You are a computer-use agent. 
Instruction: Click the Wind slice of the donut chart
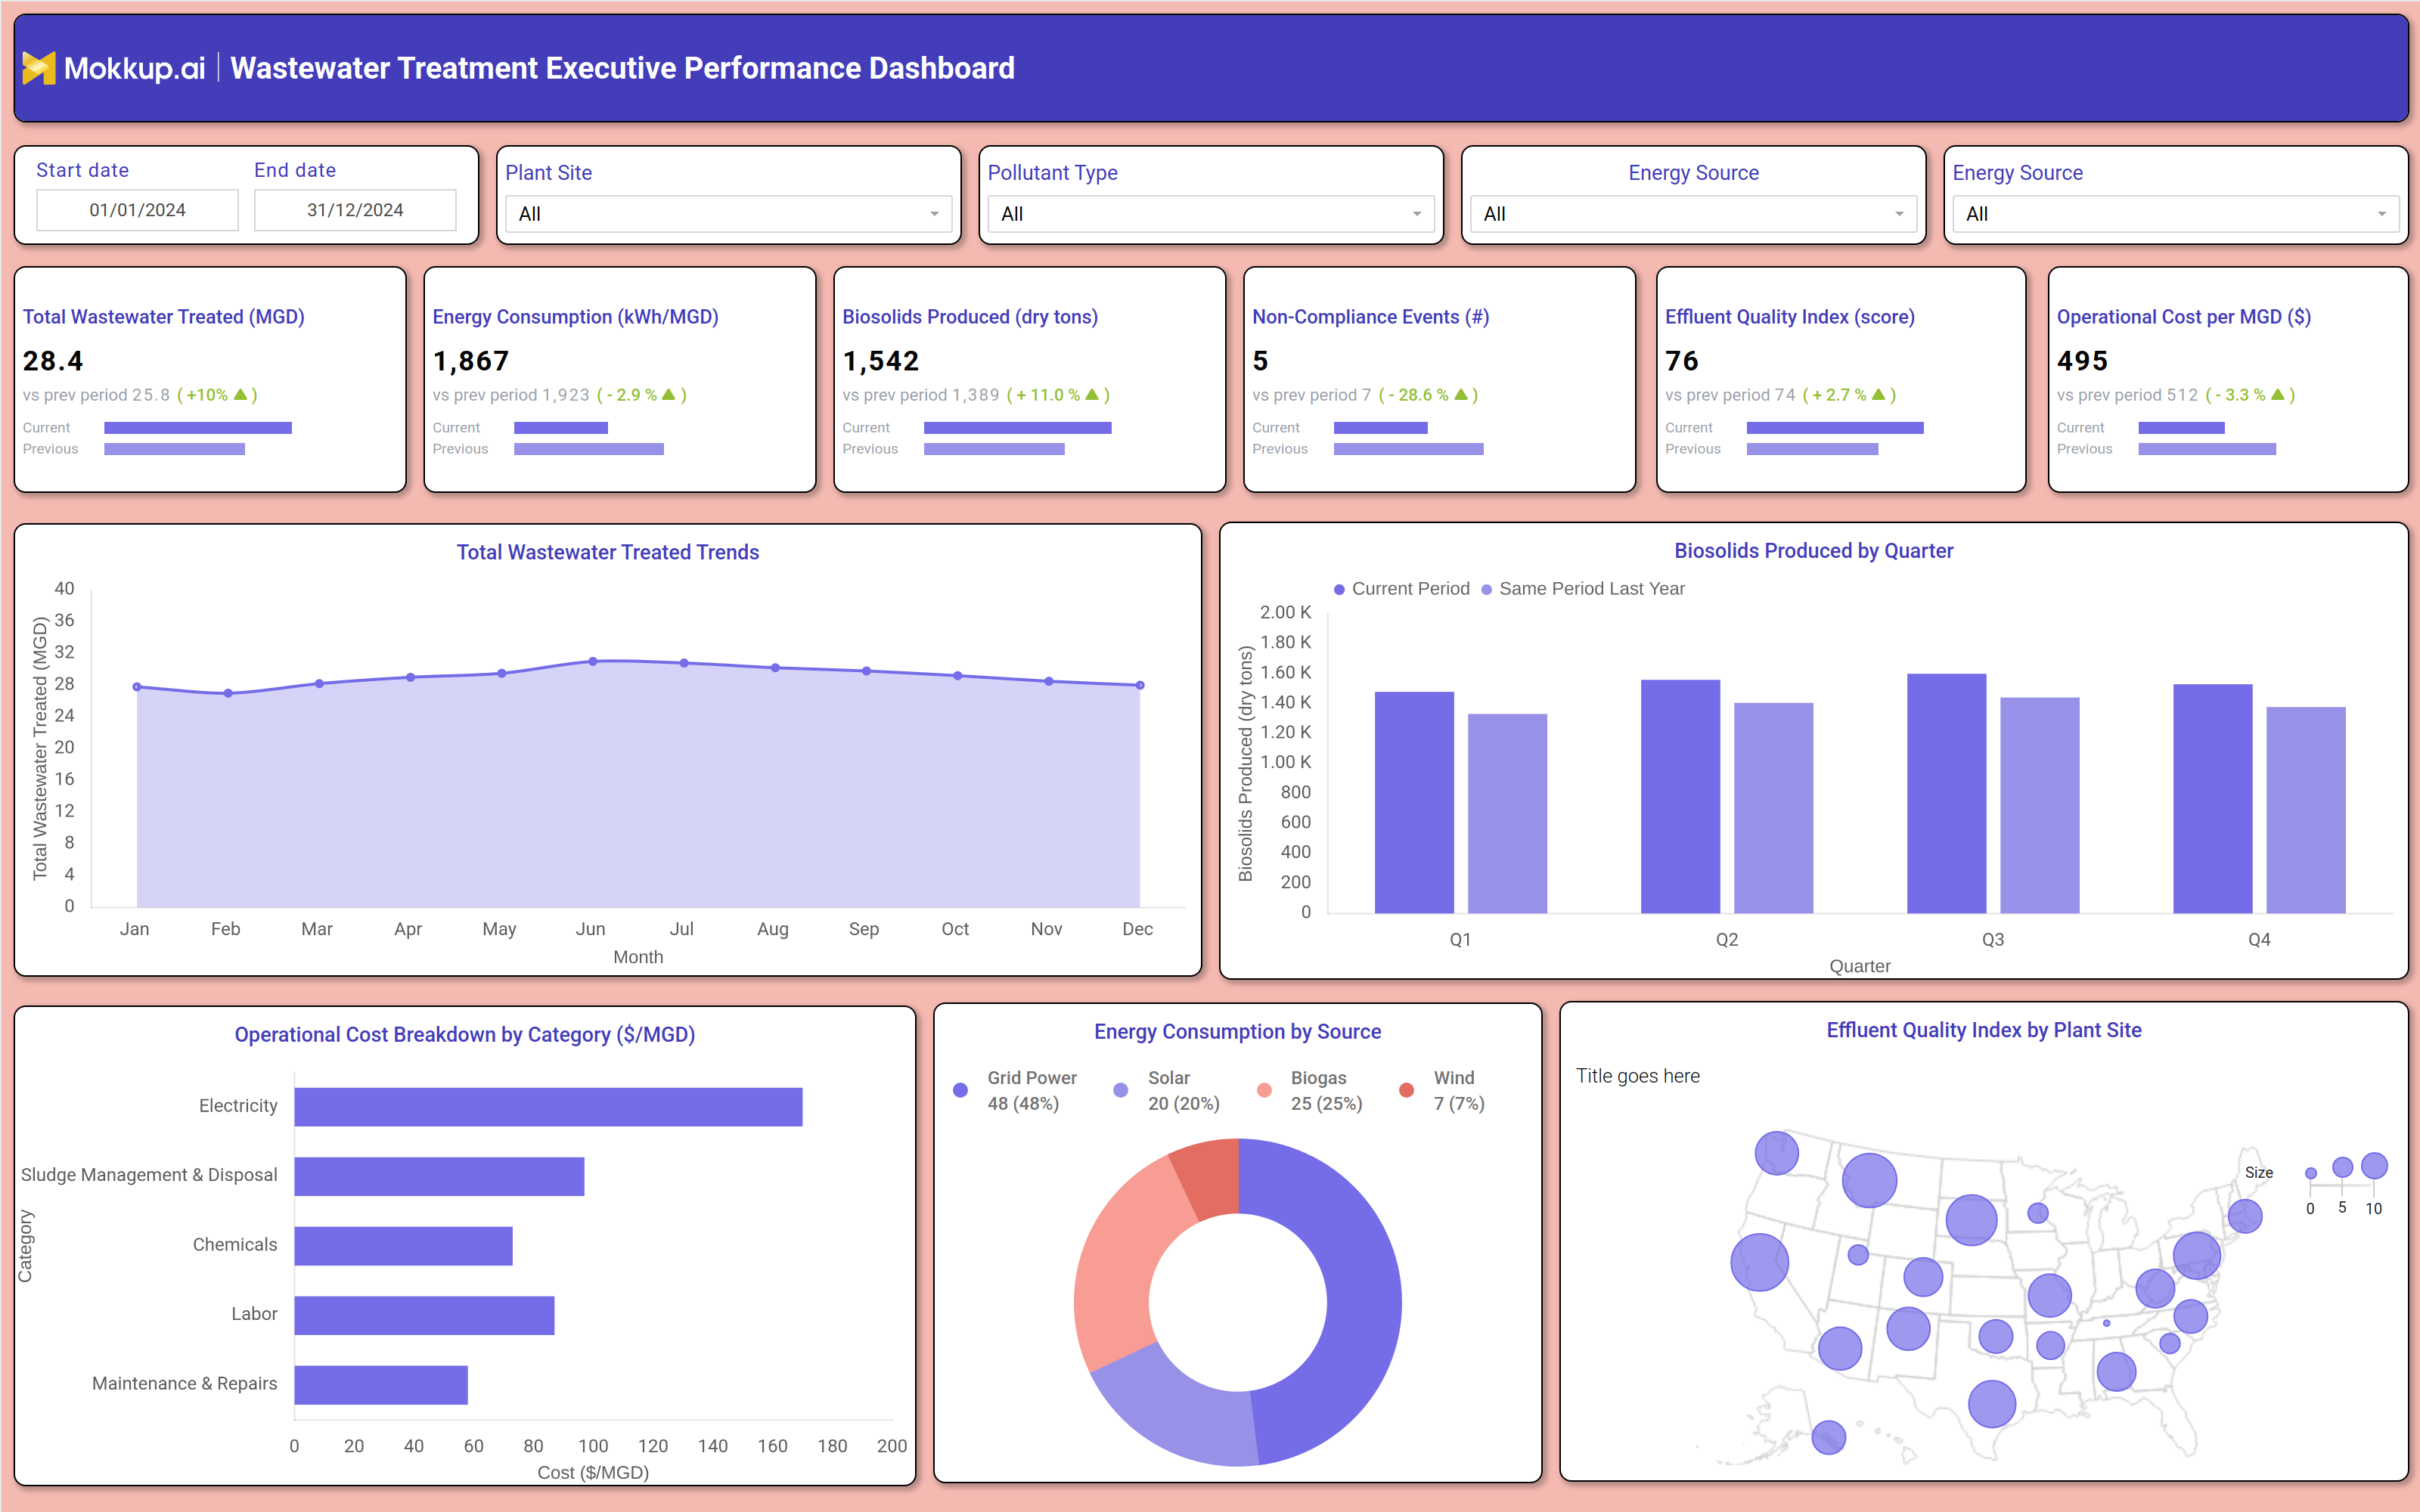[x=1210, y=1180]
